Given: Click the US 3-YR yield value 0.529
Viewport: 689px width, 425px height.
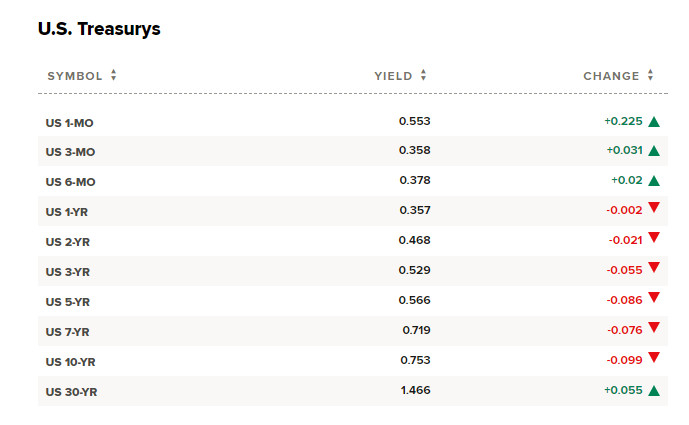Looking at the screenshot, I should point(414,271).
